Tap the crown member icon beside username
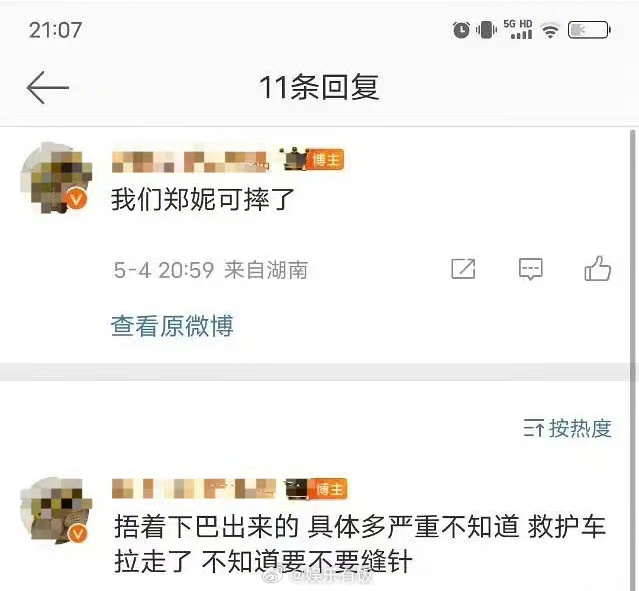This screenshot has width=639, height=591. click(x=293, y=159)
